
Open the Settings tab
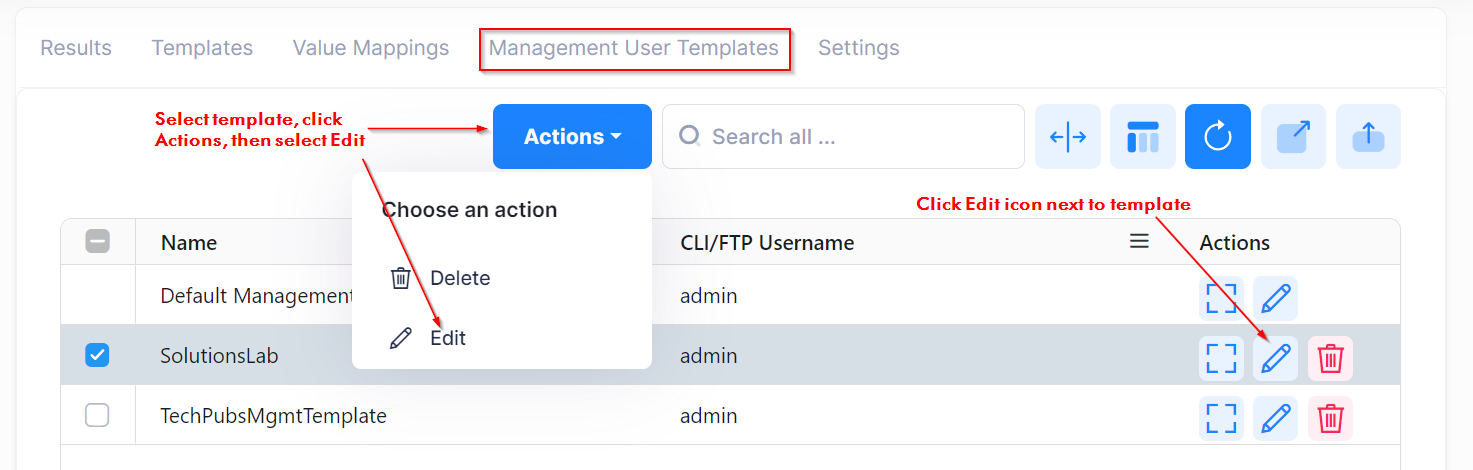(858, 48)
